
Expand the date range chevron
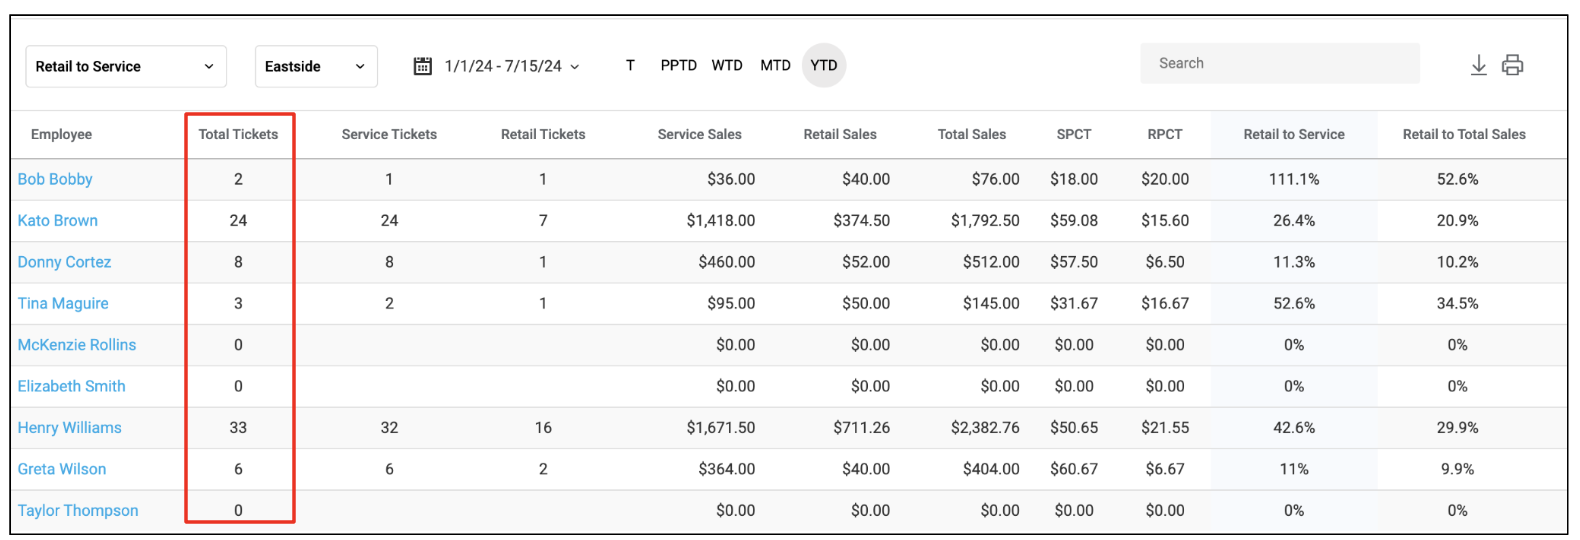click(x=575, y=67)
